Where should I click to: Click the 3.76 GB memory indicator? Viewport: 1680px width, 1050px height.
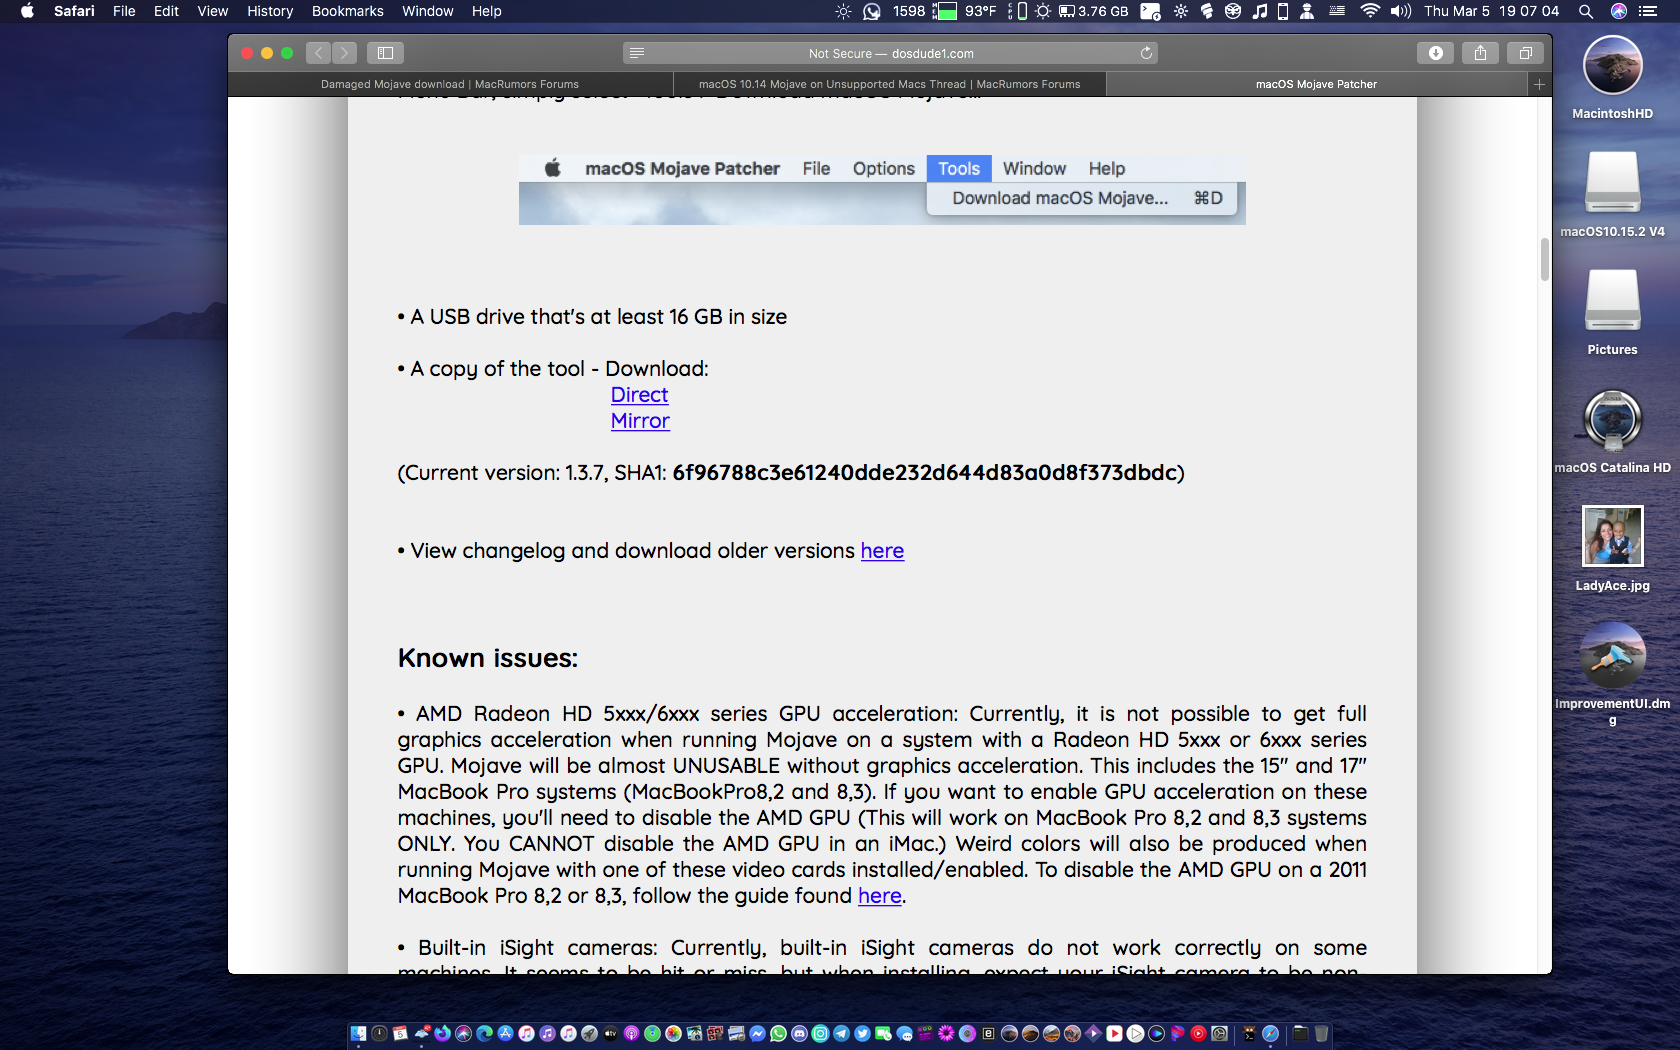[1094, 11]
